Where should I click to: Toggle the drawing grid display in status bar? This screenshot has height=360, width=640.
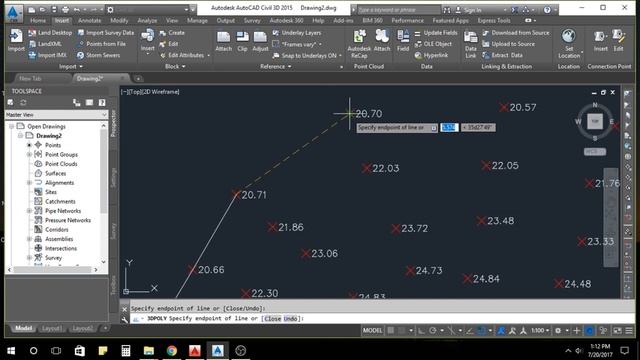click(391, 331)
